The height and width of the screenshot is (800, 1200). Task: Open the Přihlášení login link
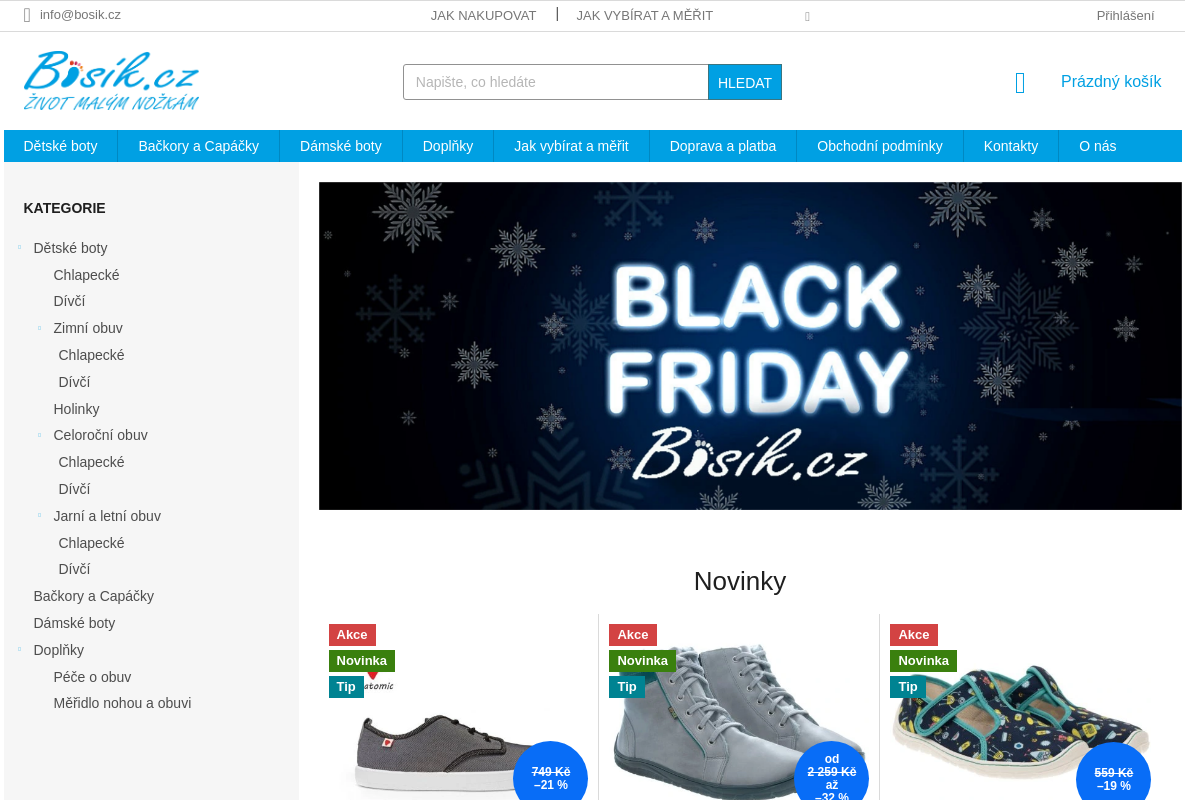coord(1125,15)
